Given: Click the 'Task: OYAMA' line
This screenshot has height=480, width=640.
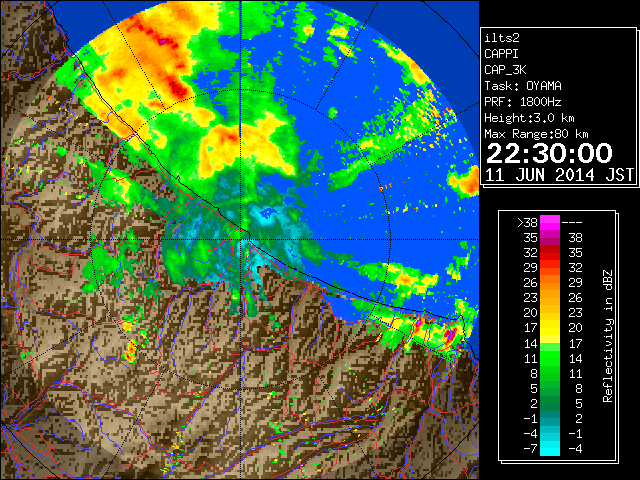Looking at the screenshot, I should click(x=523, y=86).
